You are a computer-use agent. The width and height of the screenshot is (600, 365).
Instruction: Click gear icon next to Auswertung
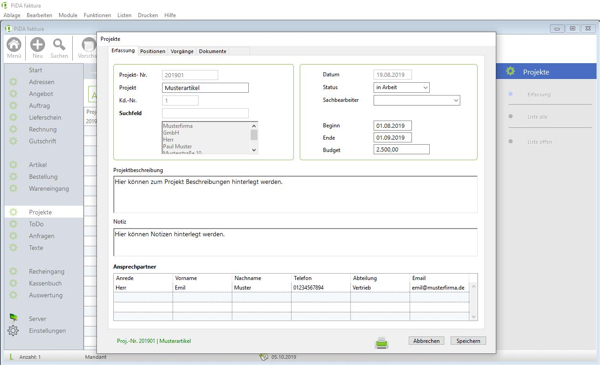(x=13, y=295)
